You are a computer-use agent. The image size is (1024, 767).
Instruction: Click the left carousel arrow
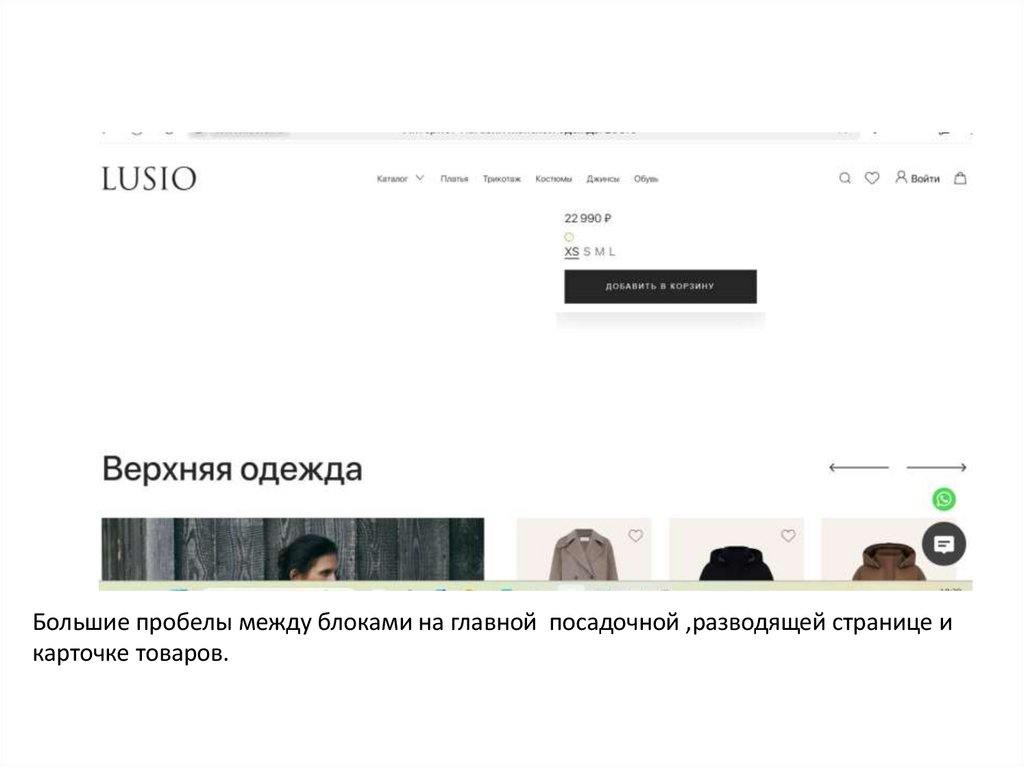(x=858, y=467)
